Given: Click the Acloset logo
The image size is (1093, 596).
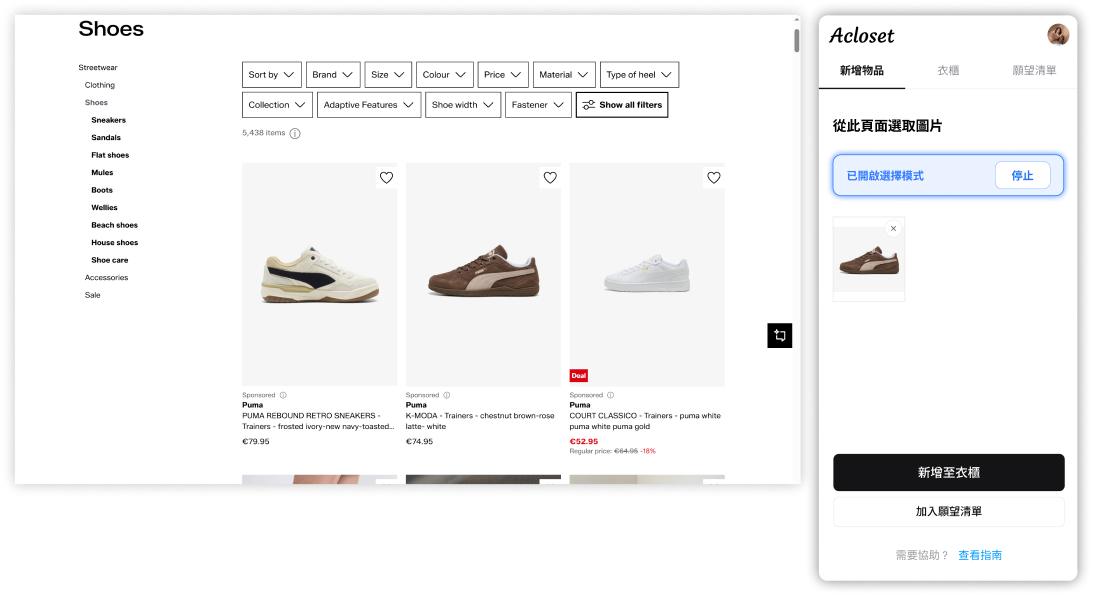Looking at the screenshot, I should [862, 36].
